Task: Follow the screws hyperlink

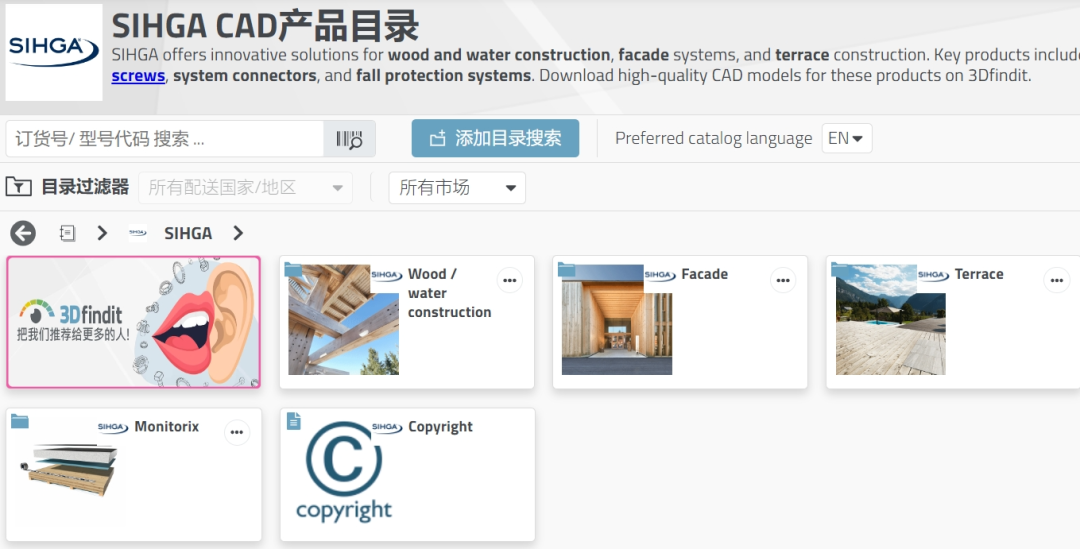Action: tap(138, 76)
